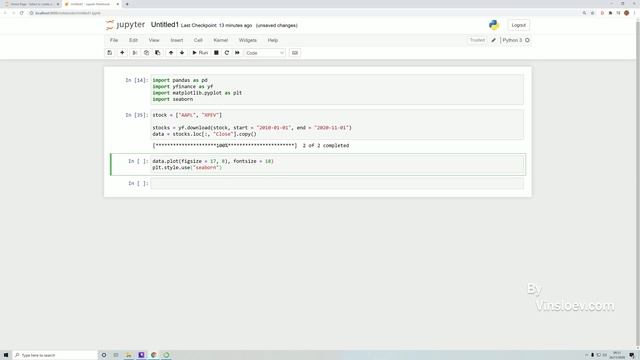Copy selected cells icon
Image resolution: width=640 pixels, height=360 pixels.
click(x=146, y=53)
